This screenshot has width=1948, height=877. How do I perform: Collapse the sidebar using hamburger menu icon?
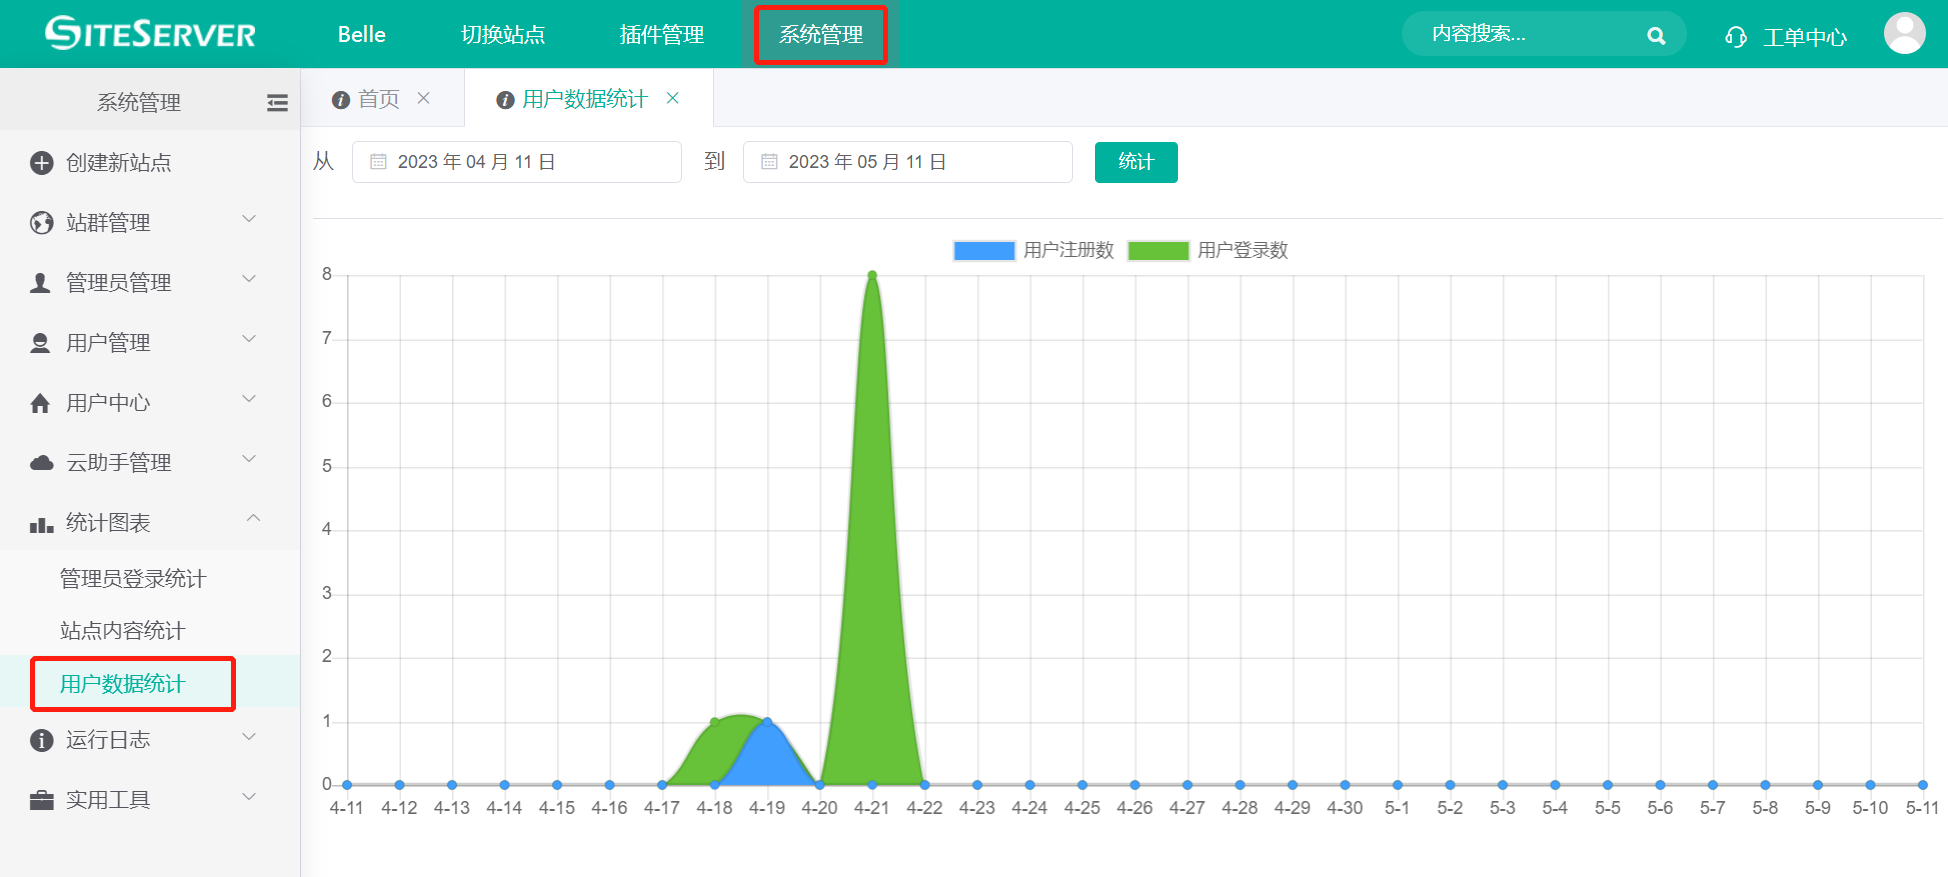[277, 103]
